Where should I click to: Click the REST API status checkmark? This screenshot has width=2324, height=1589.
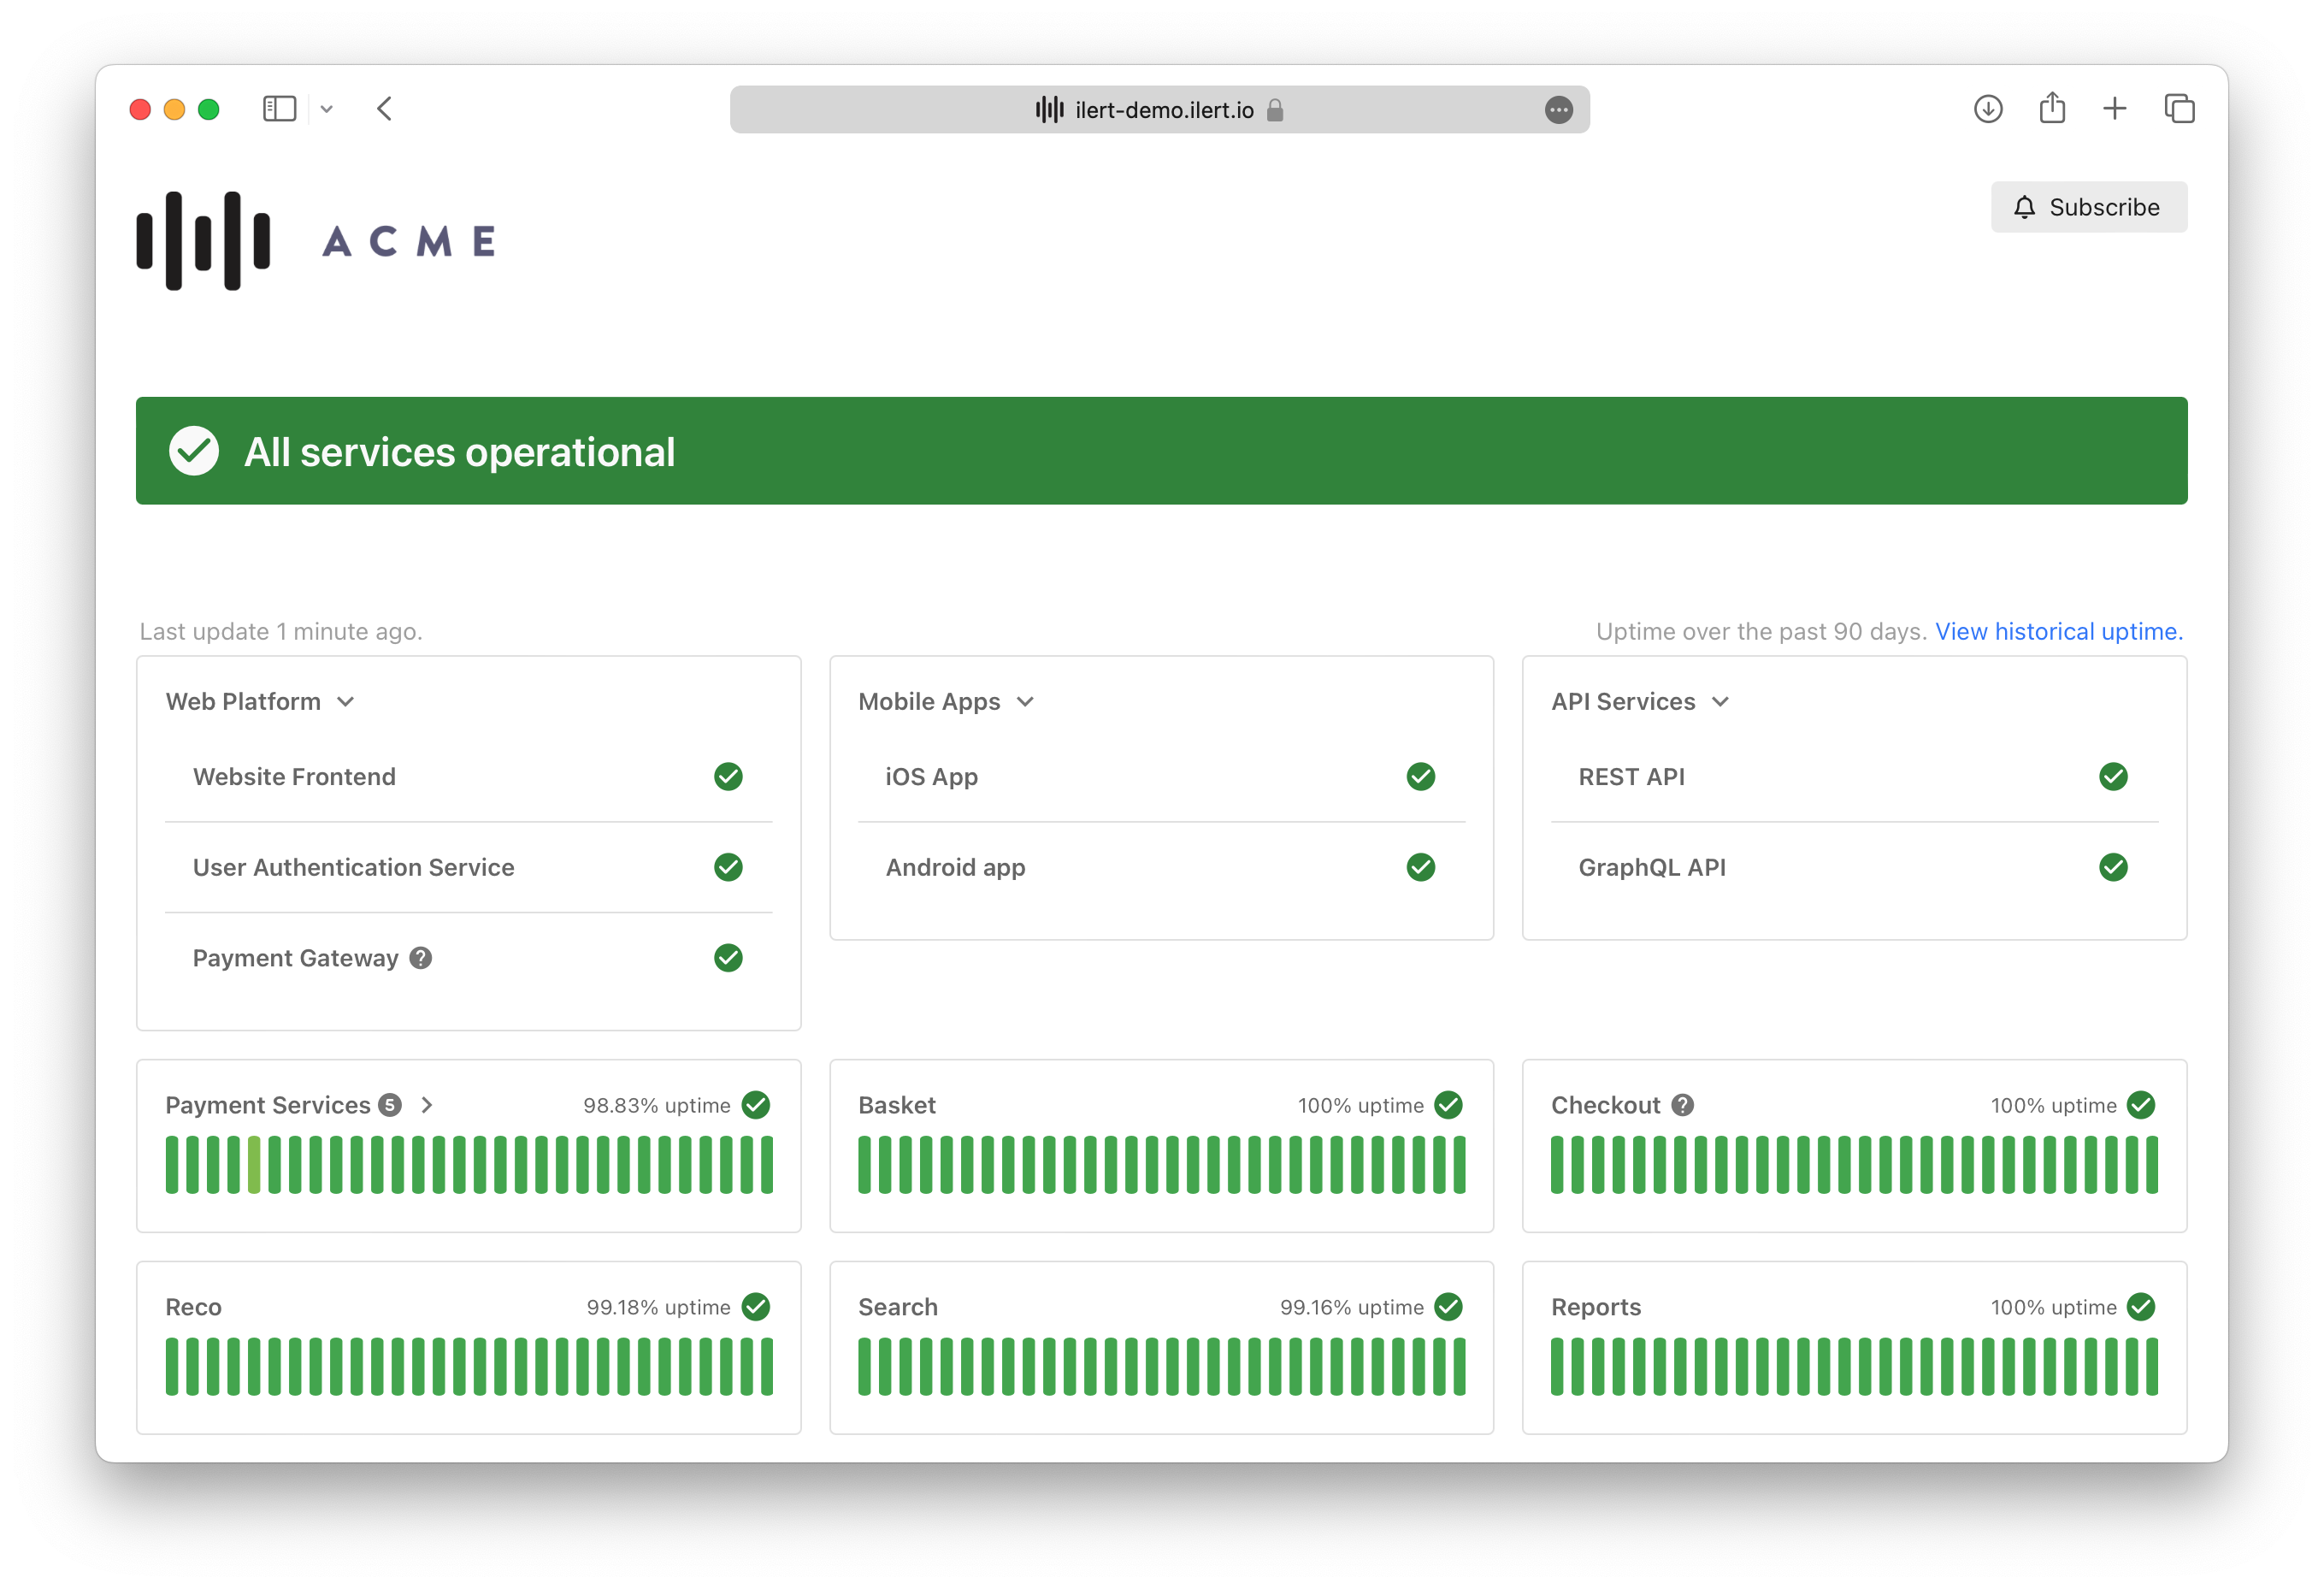(2112, 777)
